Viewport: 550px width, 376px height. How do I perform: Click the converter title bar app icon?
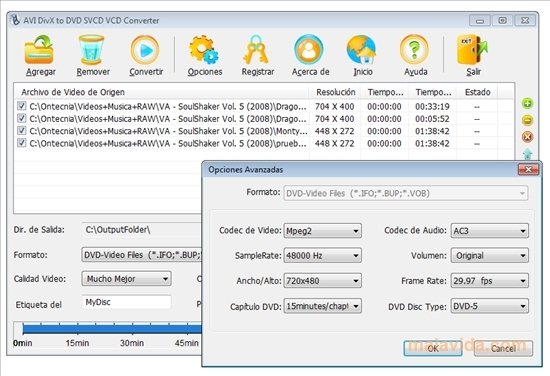pyautogui.click(x=15, y=20)
